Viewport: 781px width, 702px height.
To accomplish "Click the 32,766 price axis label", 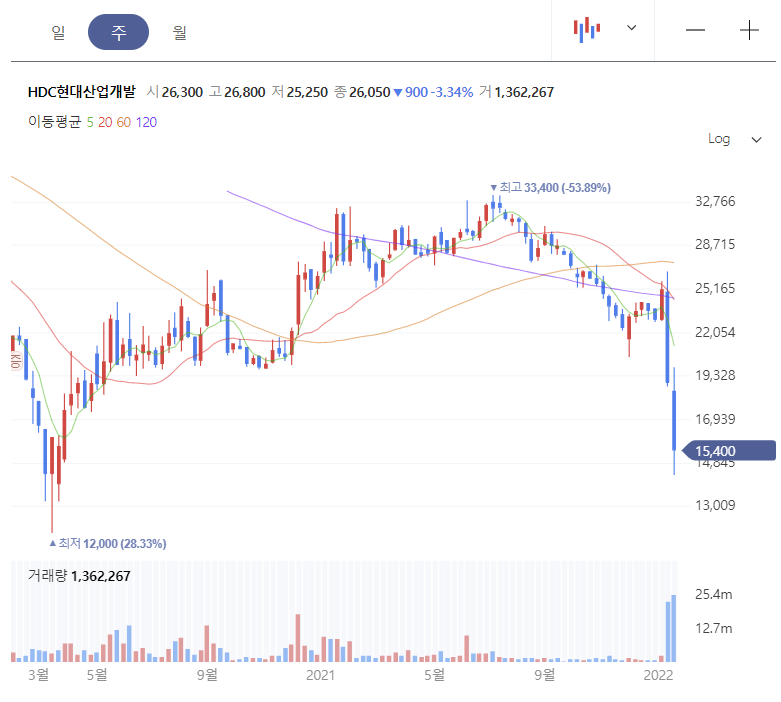I will coord(715,201).
